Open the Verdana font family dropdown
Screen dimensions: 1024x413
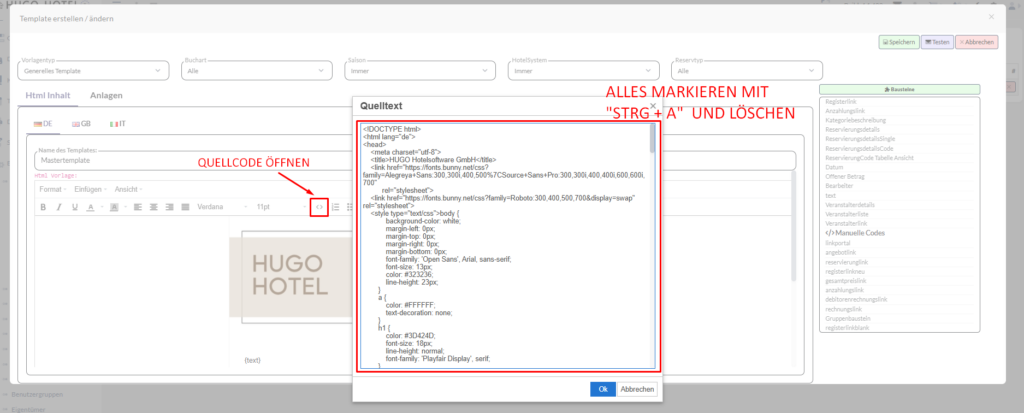(217, 207)
